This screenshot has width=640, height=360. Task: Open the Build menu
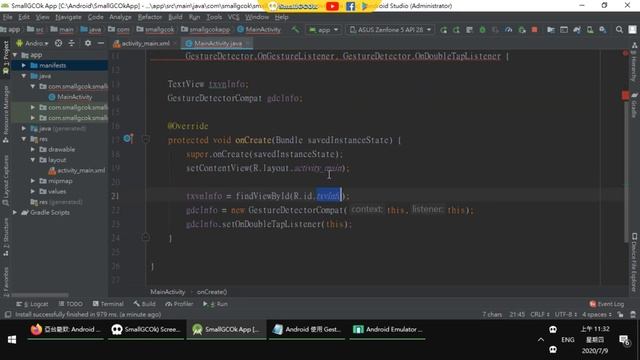click(175, 17)
